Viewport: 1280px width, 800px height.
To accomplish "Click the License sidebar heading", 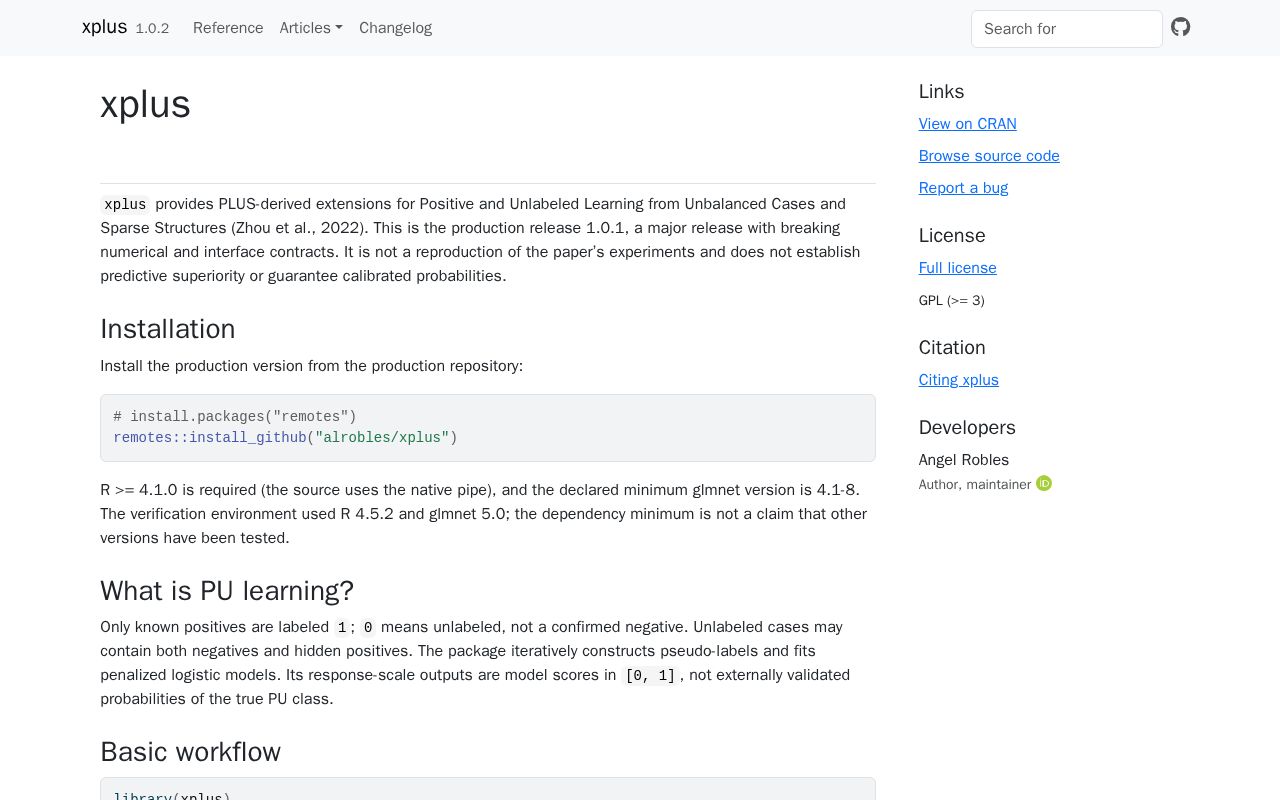I will pos(952,235).
